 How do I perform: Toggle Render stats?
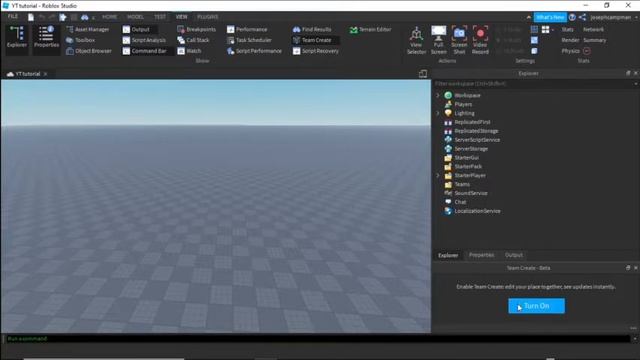point(570,40)
